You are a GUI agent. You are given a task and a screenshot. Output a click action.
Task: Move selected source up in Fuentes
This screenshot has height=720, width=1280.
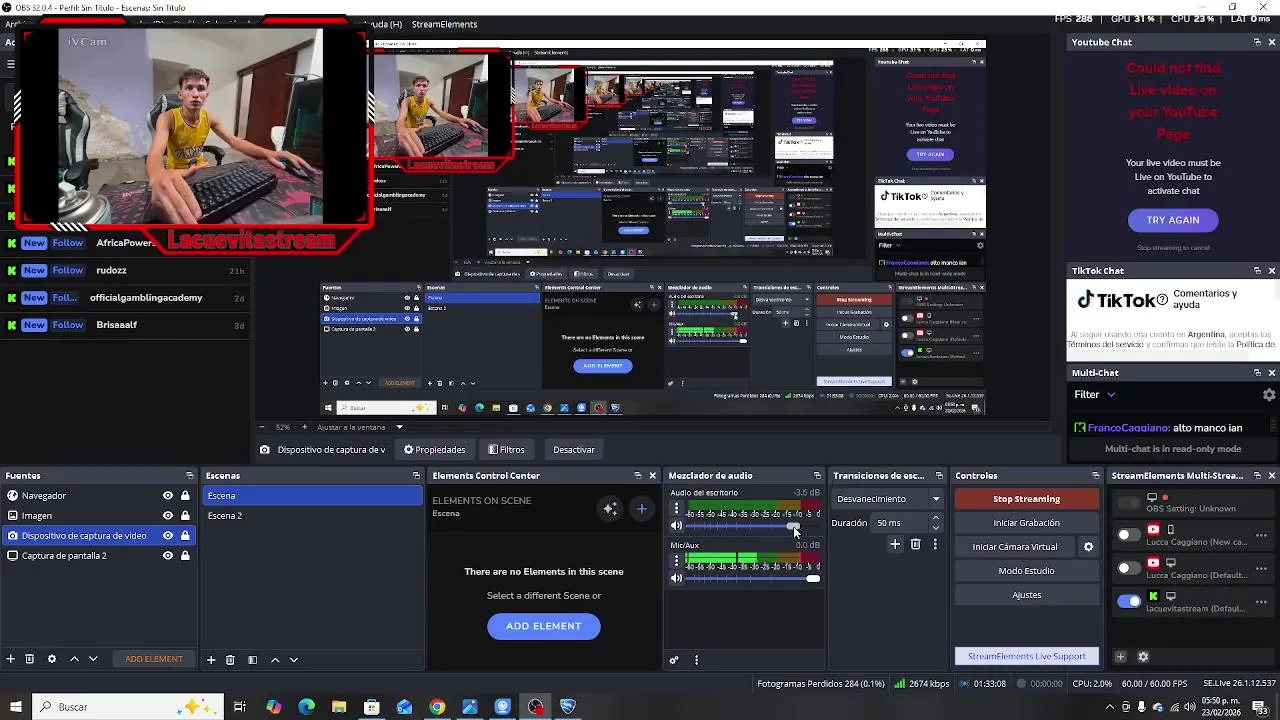[x=74, y=659]
